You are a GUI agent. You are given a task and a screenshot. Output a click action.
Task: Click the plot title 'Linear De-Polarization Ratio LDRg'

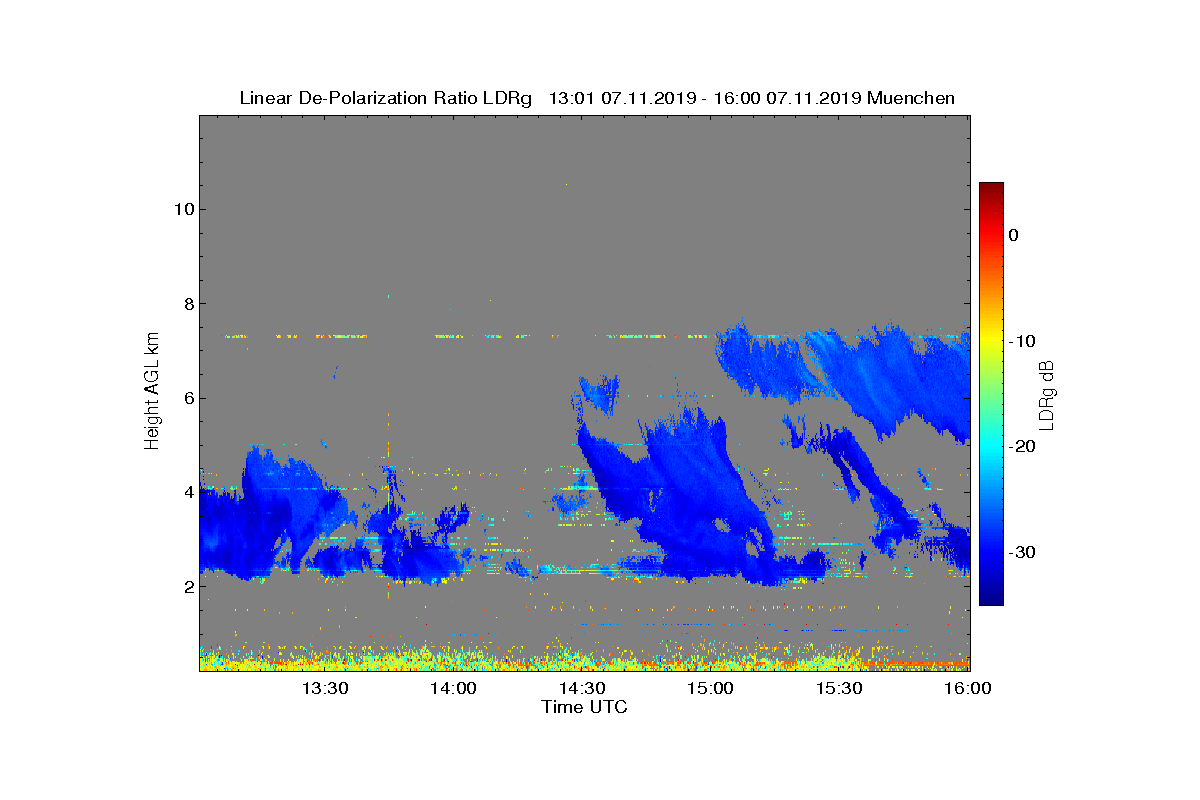(386, 98)
